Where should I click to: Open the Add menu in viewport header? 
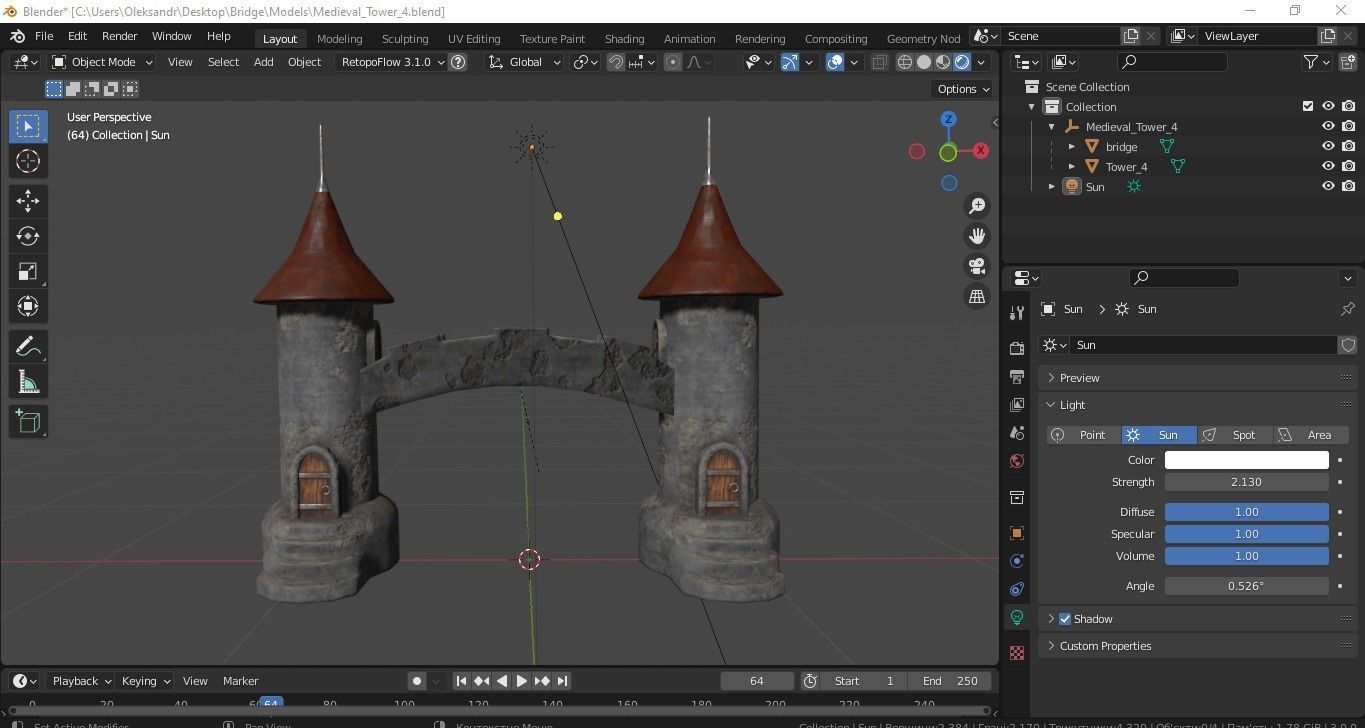click(x=263, y=62)
